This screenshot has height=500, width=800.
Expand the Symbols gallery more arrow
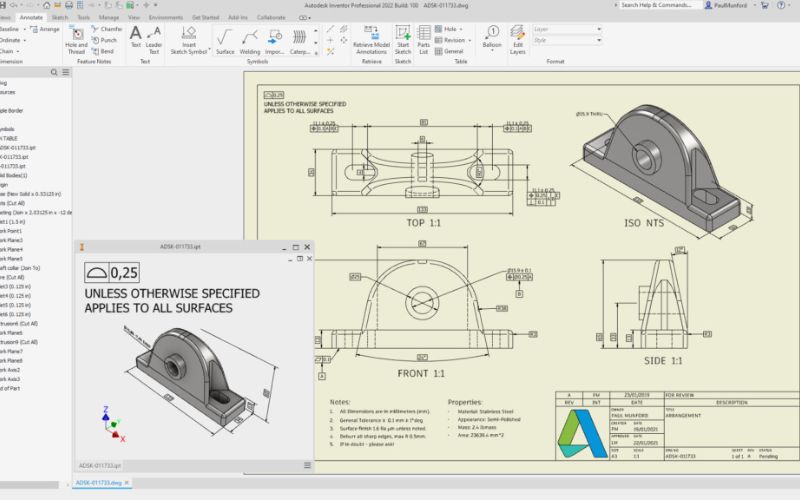tap(316, 52)
